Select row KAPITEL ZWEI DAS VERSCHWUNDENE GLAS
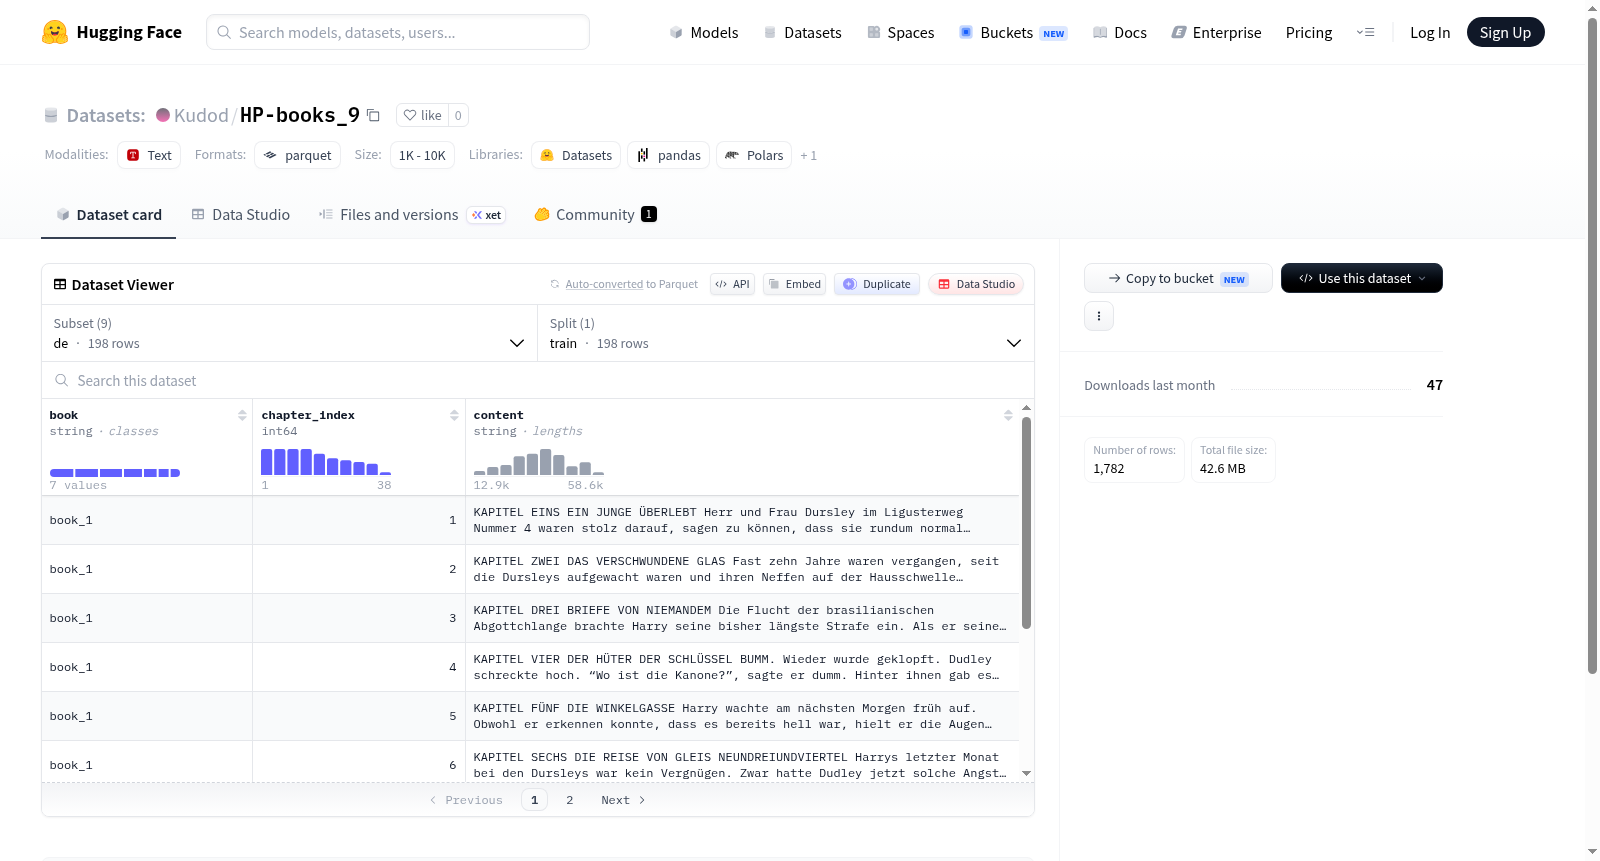Image resolution: width=1600 pixels, height=861 pixels. click(x=531, y=569)
